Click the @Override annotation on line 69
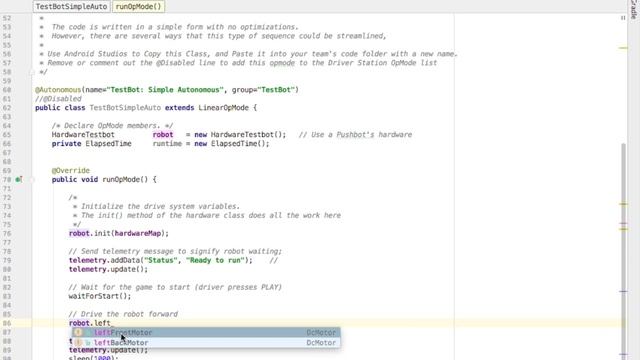This screenshot has height=360, width=640. (71, 171)
